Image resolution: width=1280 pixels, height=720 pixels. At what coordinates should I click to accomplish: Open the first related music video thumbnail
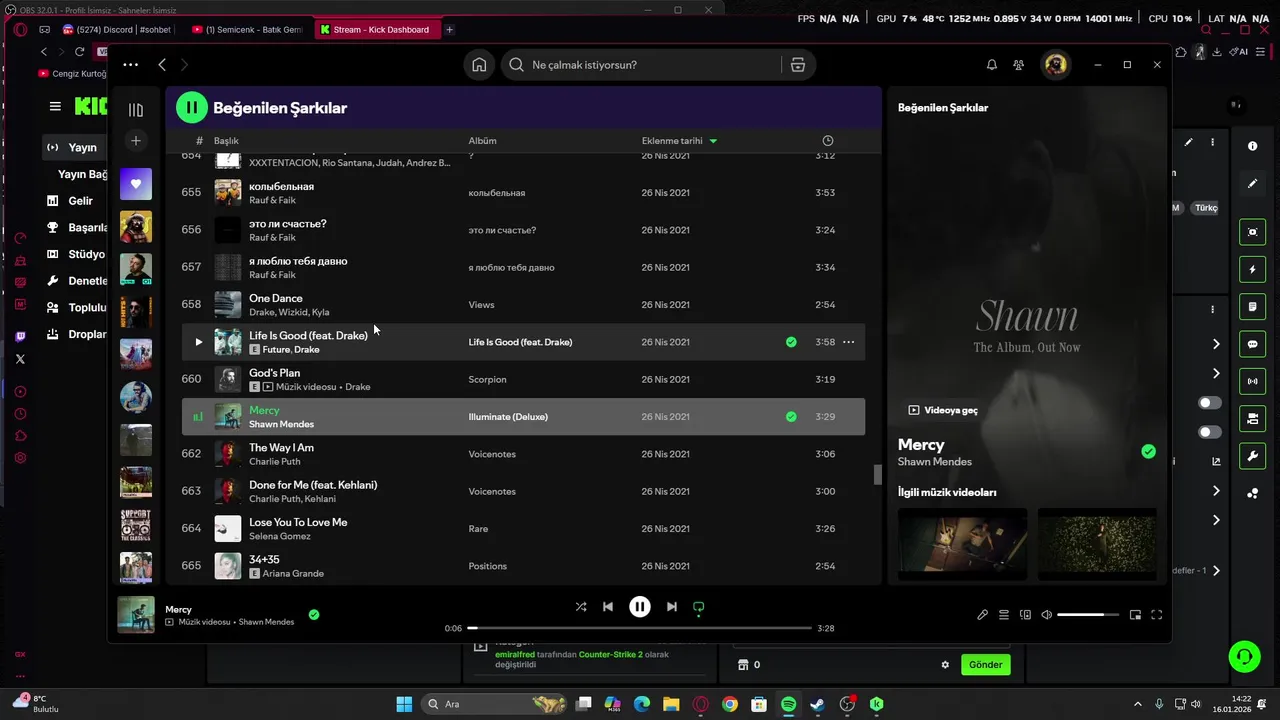pos(962,544)
